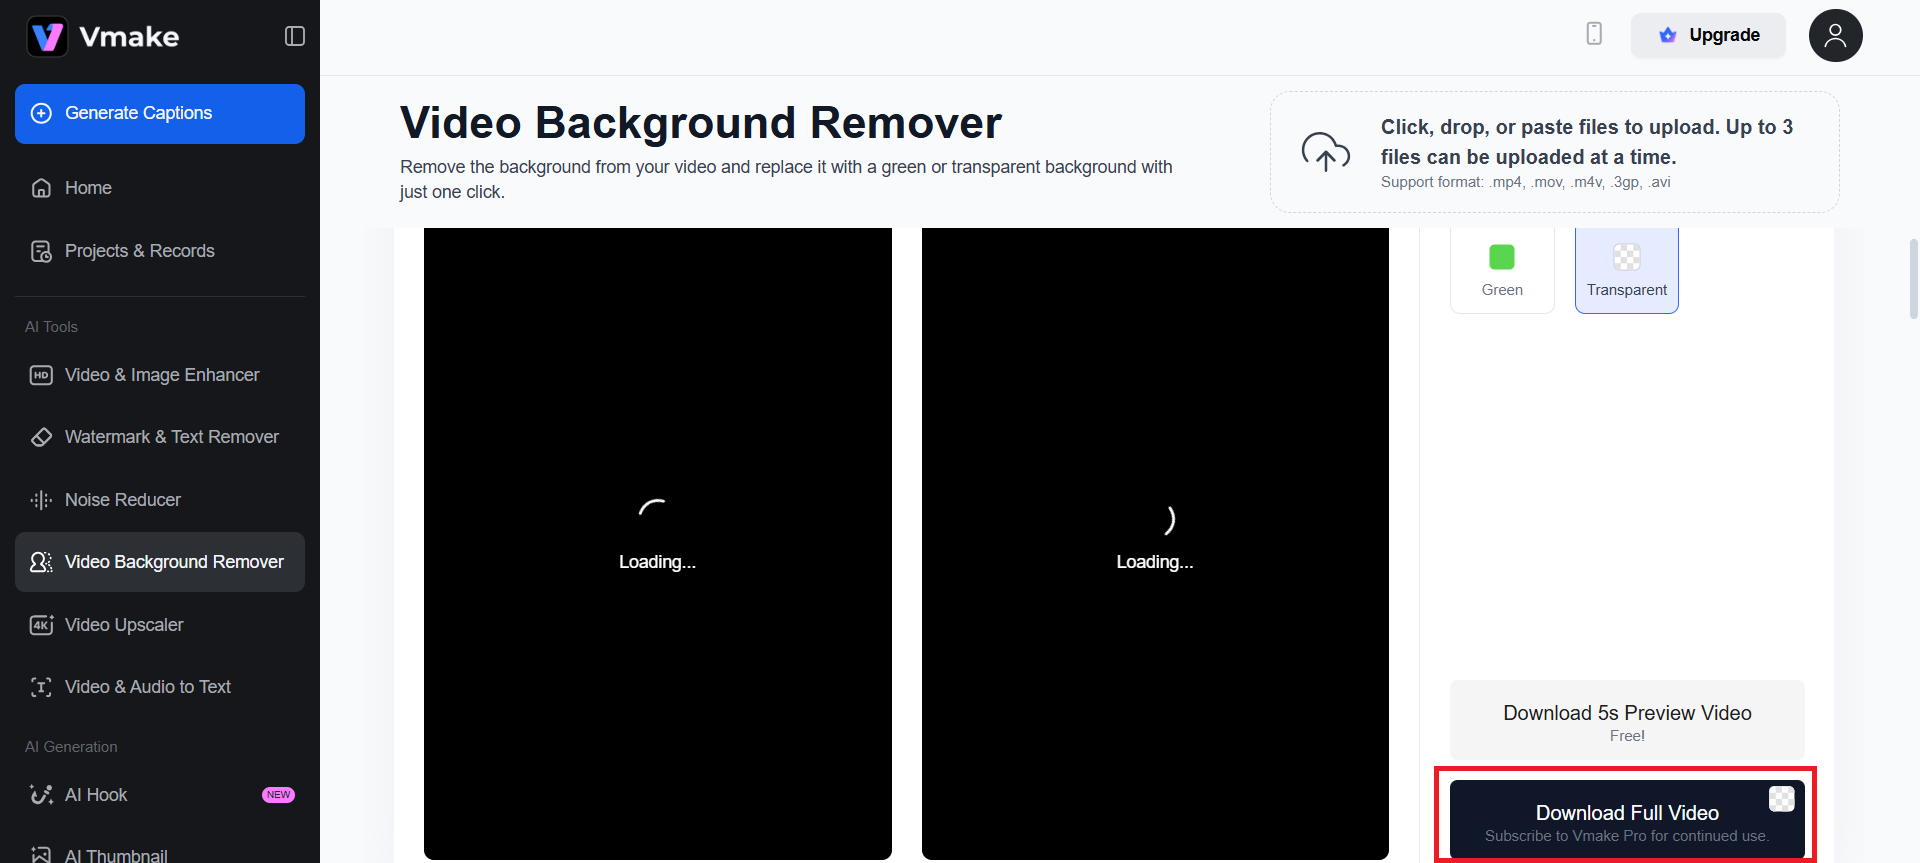Download the 5s preview video
This screenshot has height=863, width=1920.
pyautogui.click(x=1627, y=721)
